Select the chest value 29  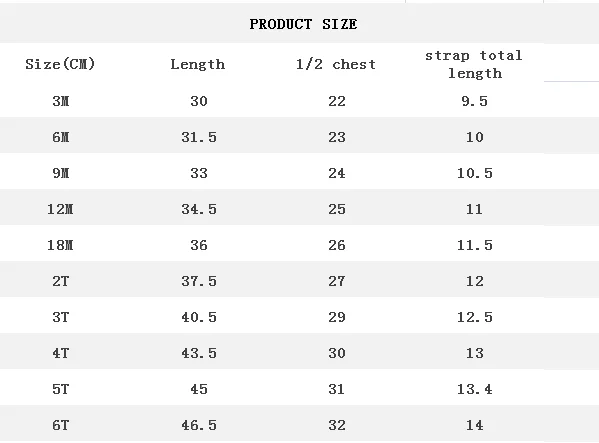pos(337,317)
